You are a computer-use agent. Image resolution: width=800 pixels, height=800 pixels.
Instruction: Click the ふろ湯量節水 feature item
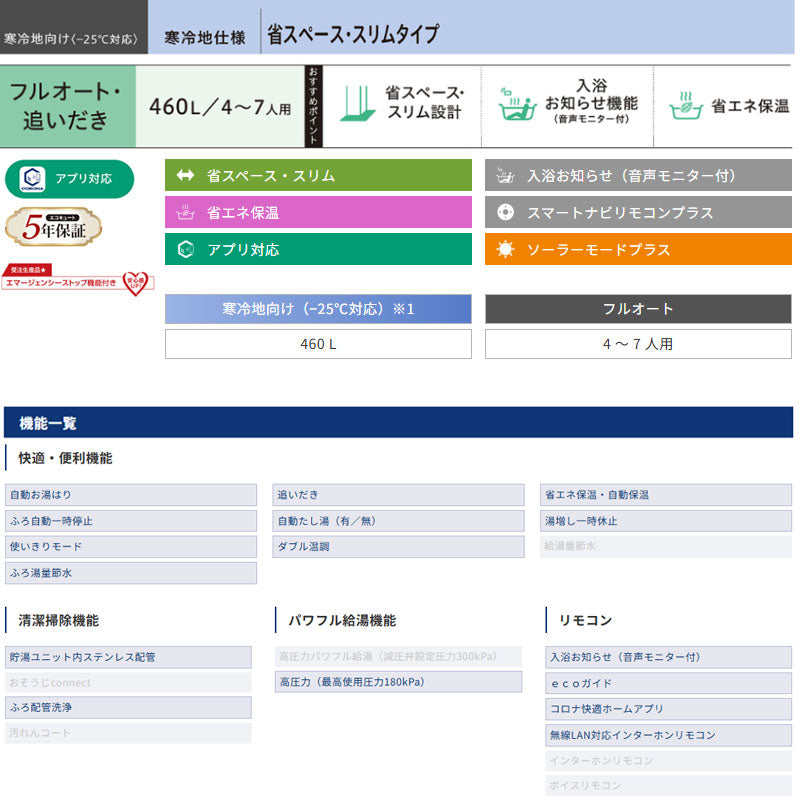[131, 573]
